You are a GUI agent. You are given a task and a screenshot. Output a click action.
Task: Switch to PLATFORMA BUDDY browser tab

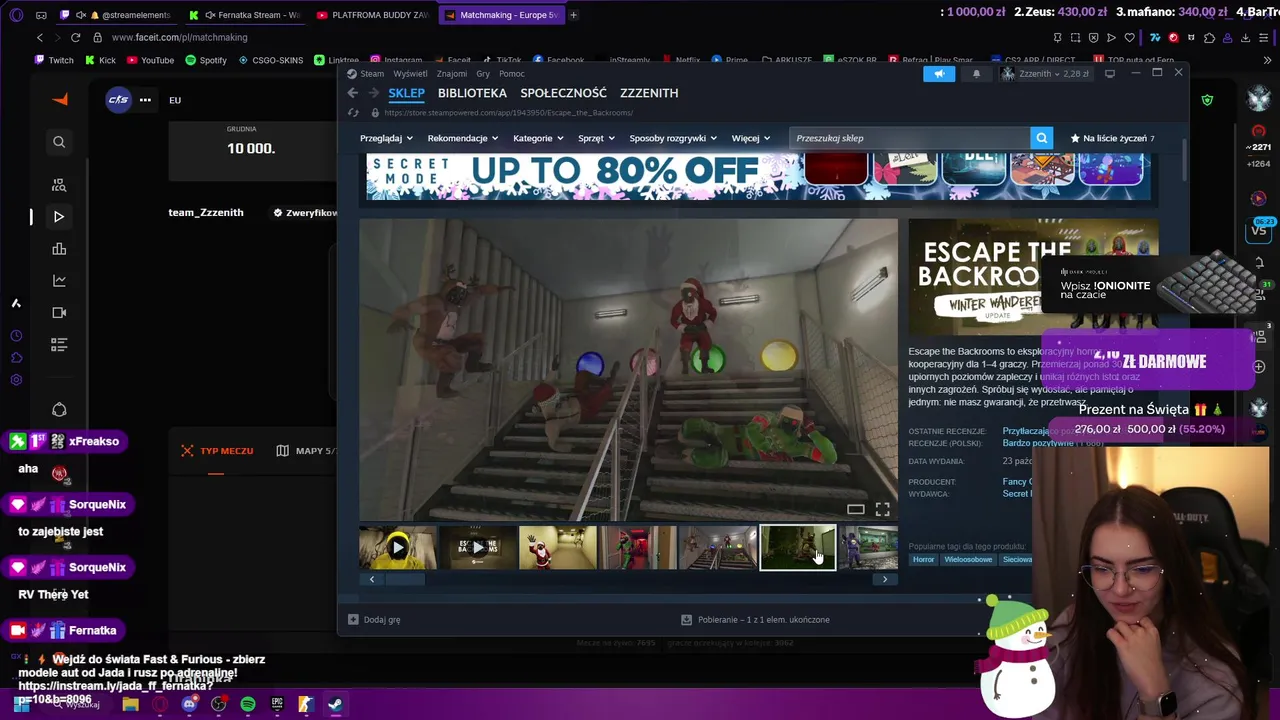371,15
